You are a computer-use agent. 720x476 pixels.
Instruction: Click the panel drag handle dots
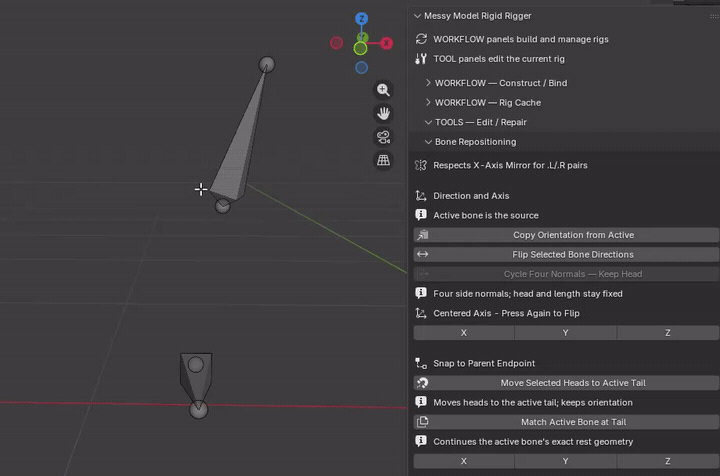click(x=714, y=16)
